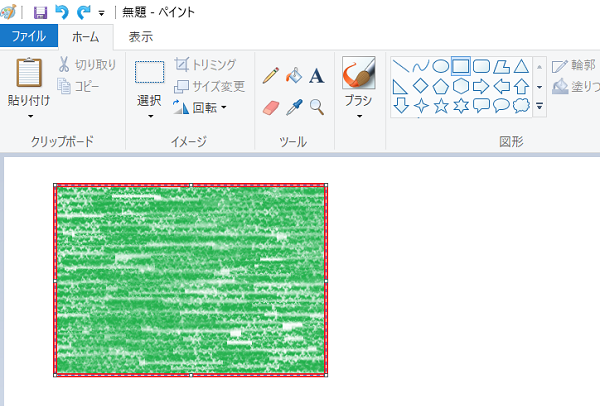This screenshot has width=600, height=406.
Task: Select the Up arrow shape
Action: coord(521,86)
